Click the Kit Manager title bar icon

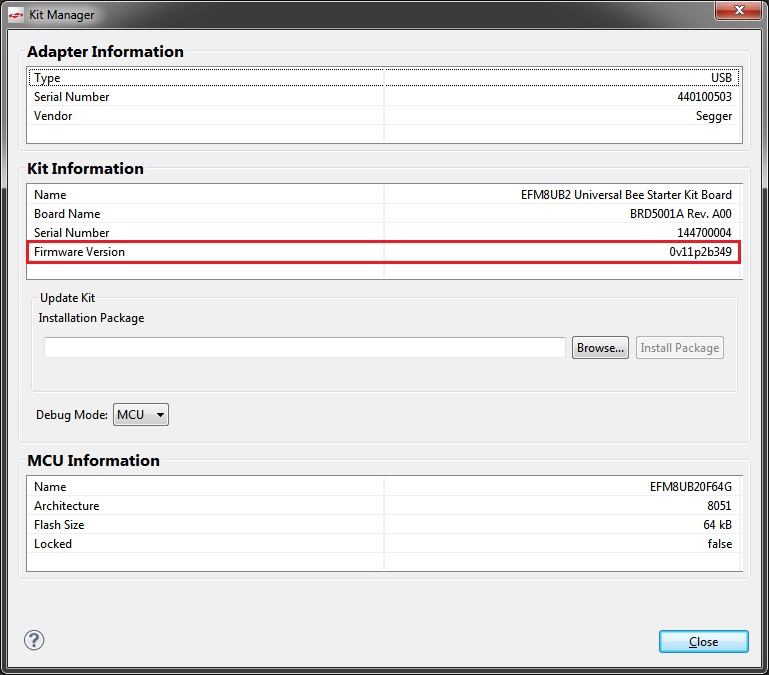click(16, 14)
